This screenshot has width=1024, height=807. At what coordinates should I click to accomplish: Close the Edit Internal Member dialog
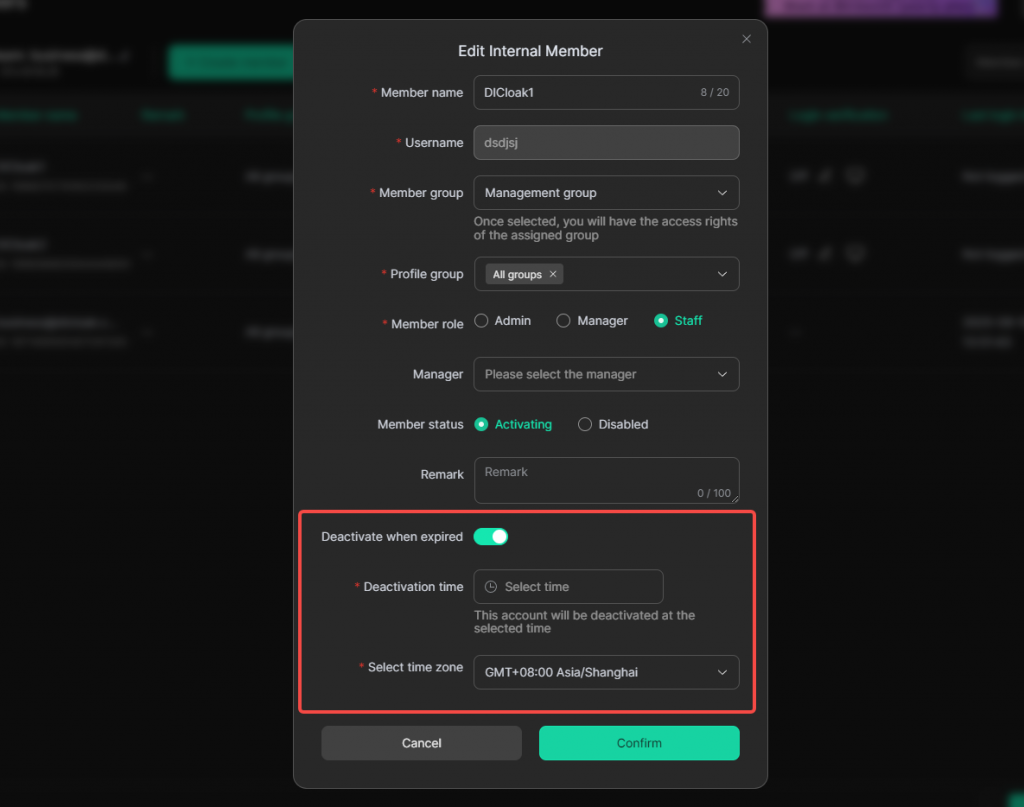click(x=746, y=39)
